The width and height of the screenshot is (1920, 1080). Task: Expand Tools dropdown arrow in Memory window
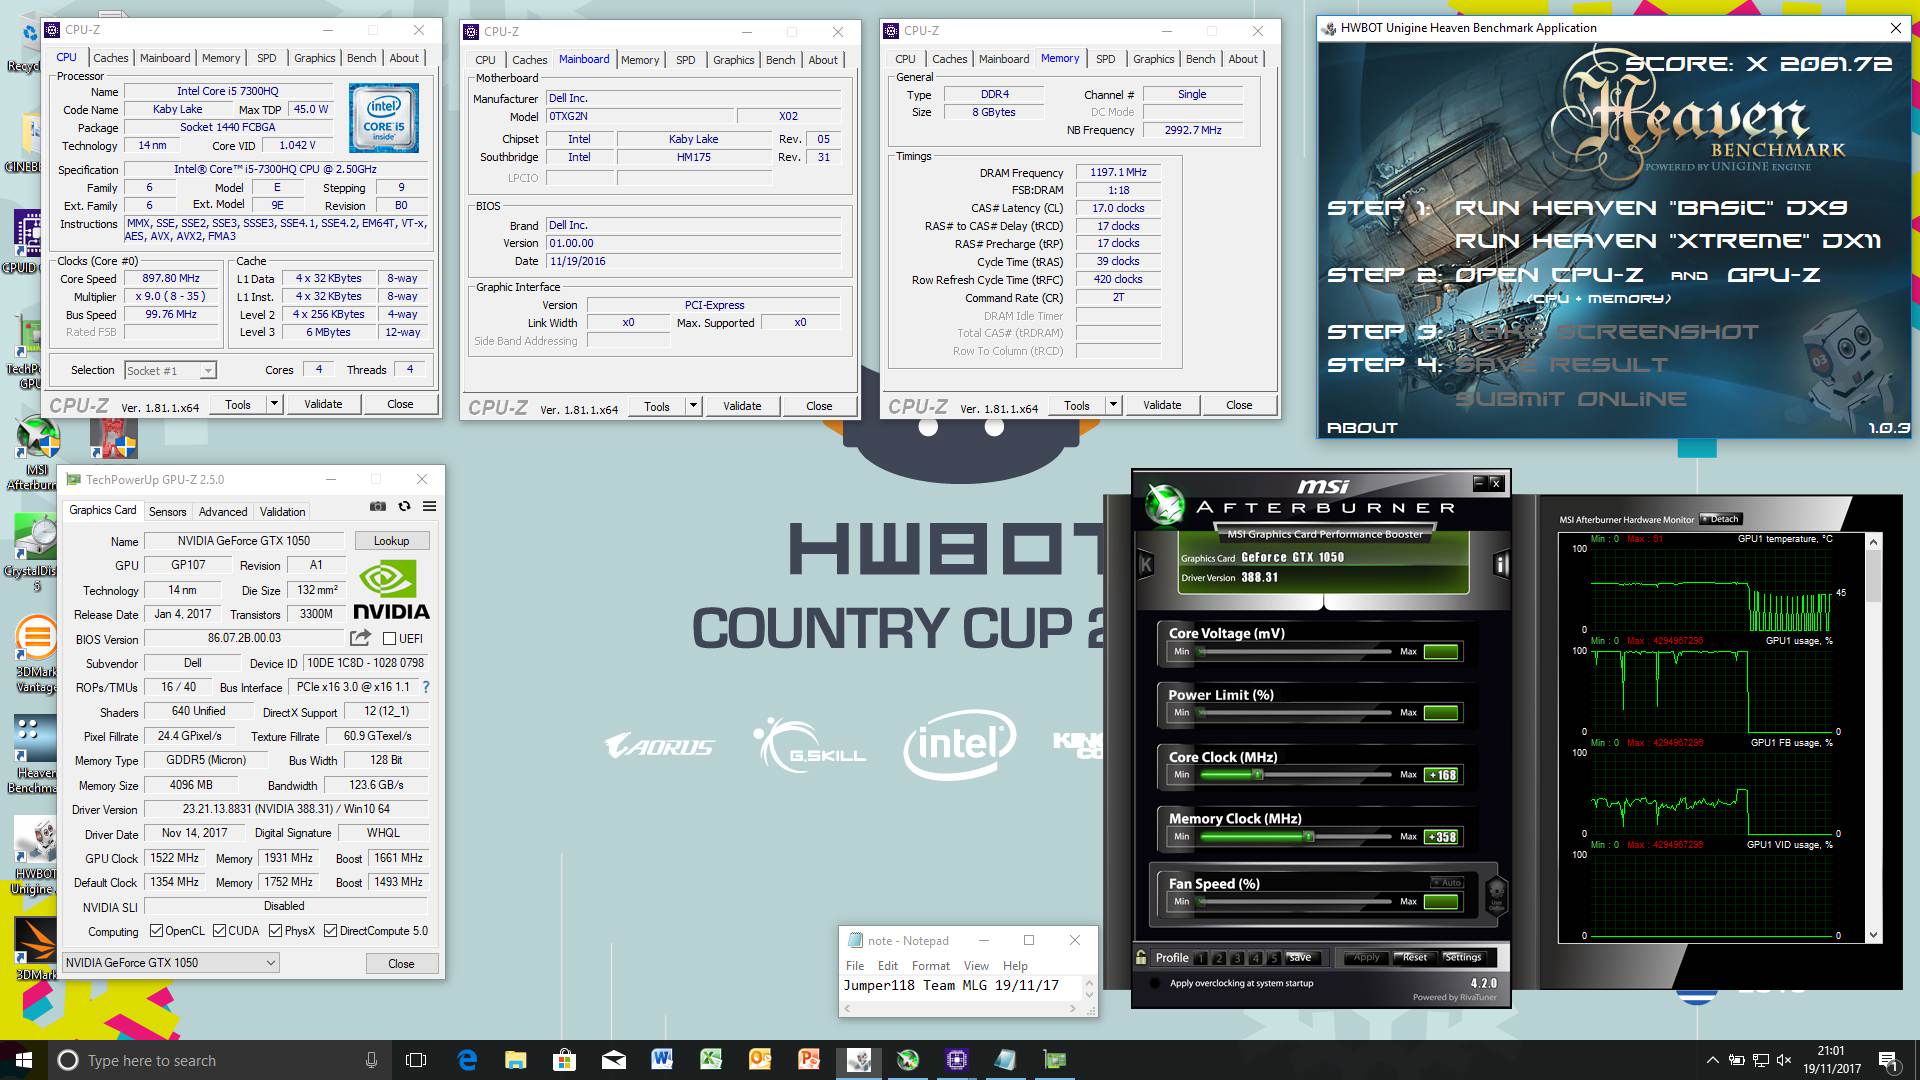[x=1113, y=405]
